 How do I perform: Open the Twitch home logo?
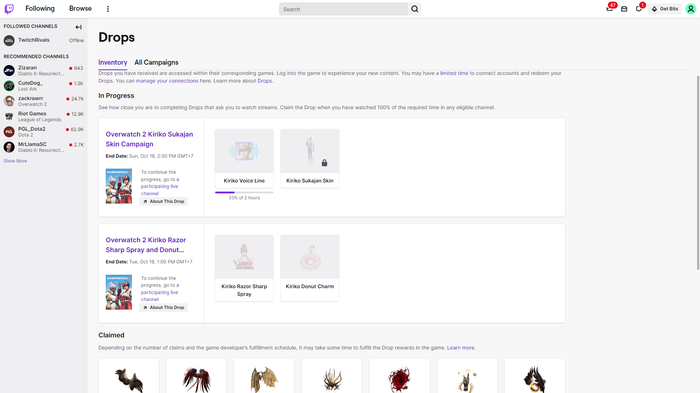point(9,8)
